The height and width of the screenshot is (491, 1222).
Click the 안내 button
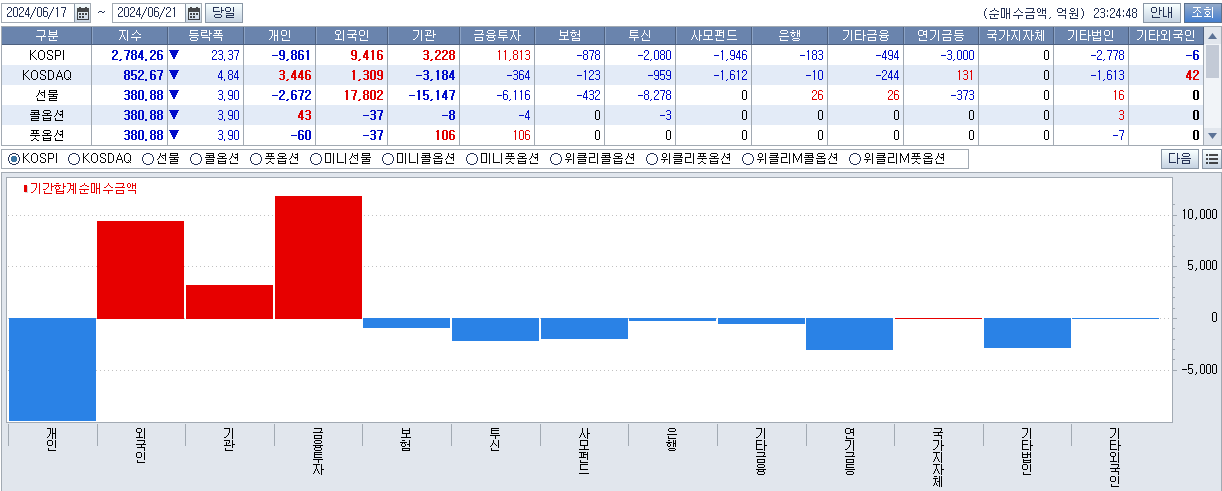[1162, 13]
